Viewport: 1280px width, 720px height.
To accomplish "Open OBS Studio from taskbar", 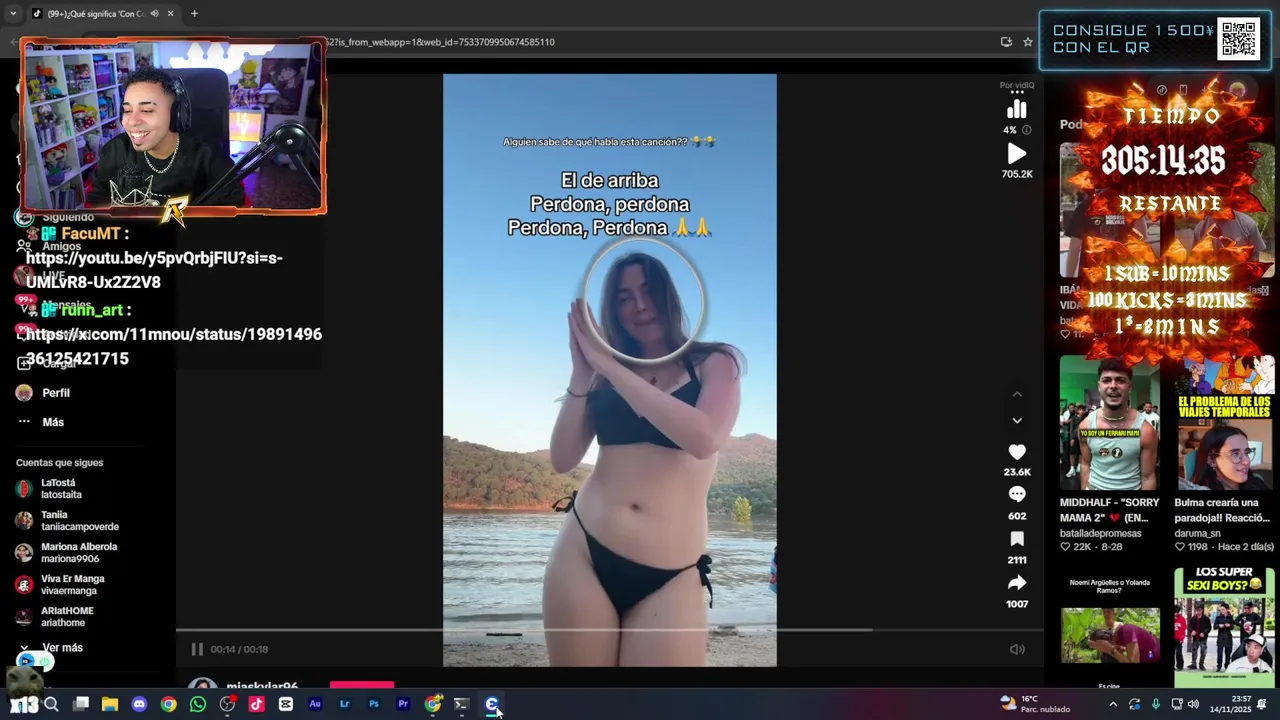I will tap(227, 704).
